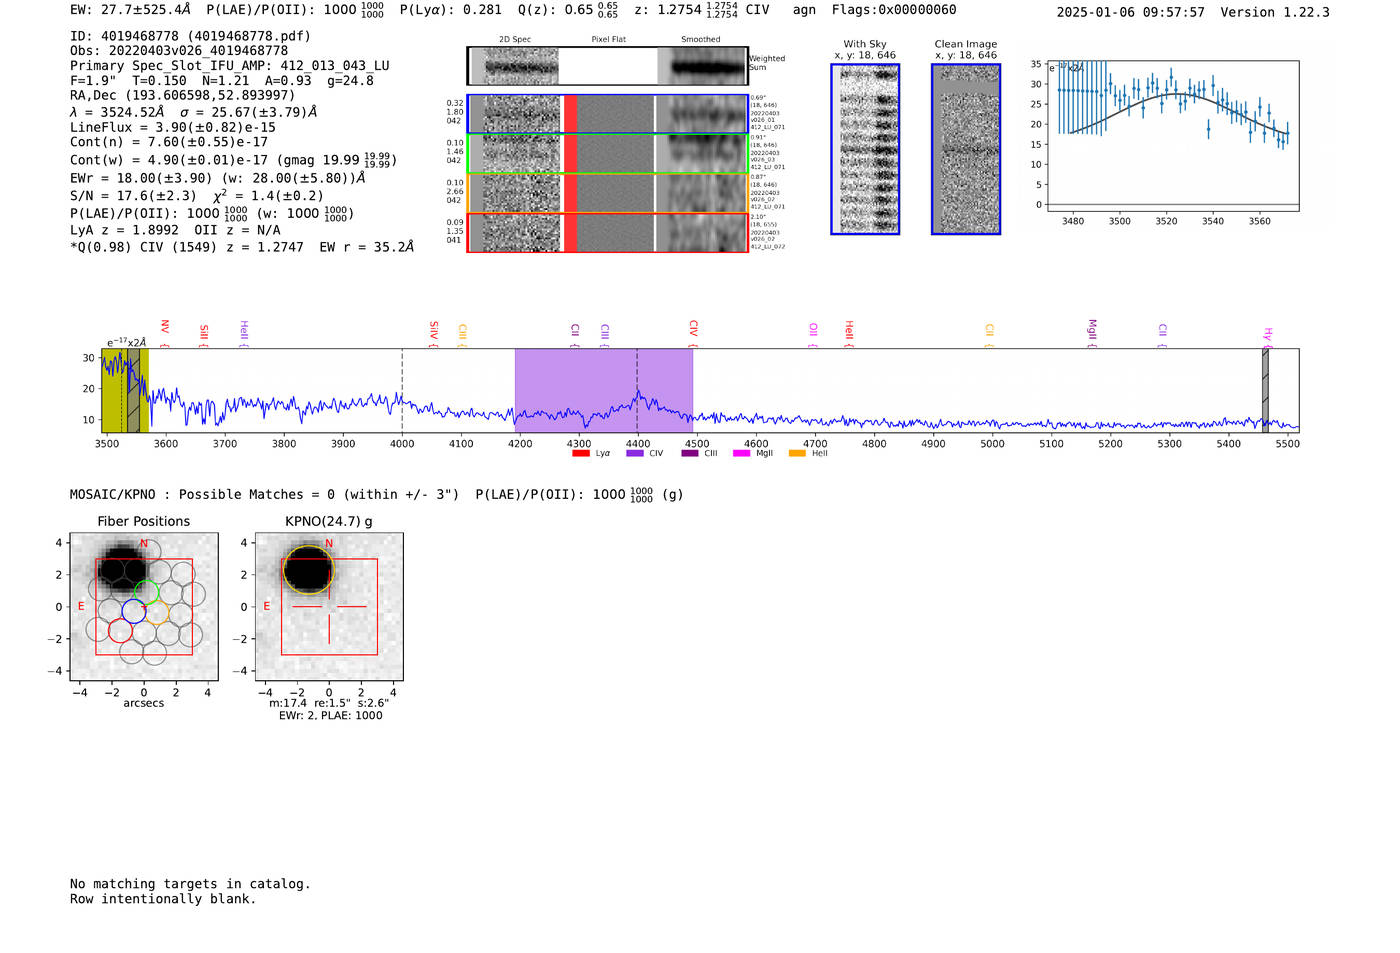Screen dimensions: 1400x953
Task: Click the Weighted Sum 2D spectrum strip
Action: pyautogui.click(x=607, y=66)
